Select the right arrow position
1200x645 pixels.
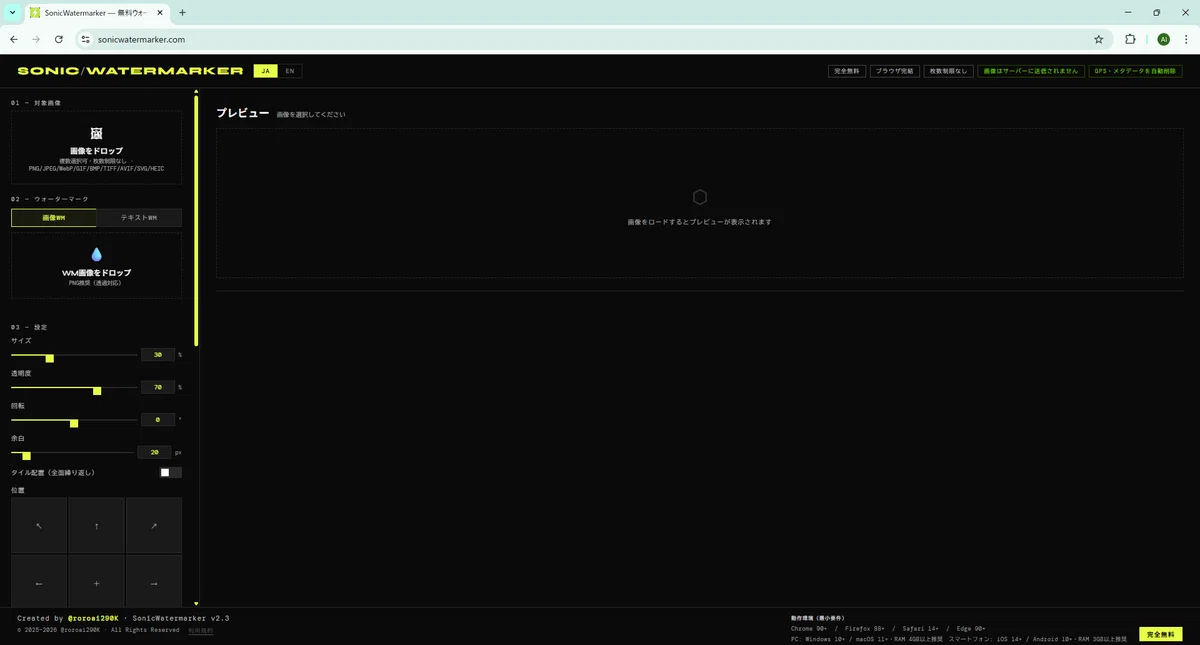pyautogui.click(x=154, y=582)
